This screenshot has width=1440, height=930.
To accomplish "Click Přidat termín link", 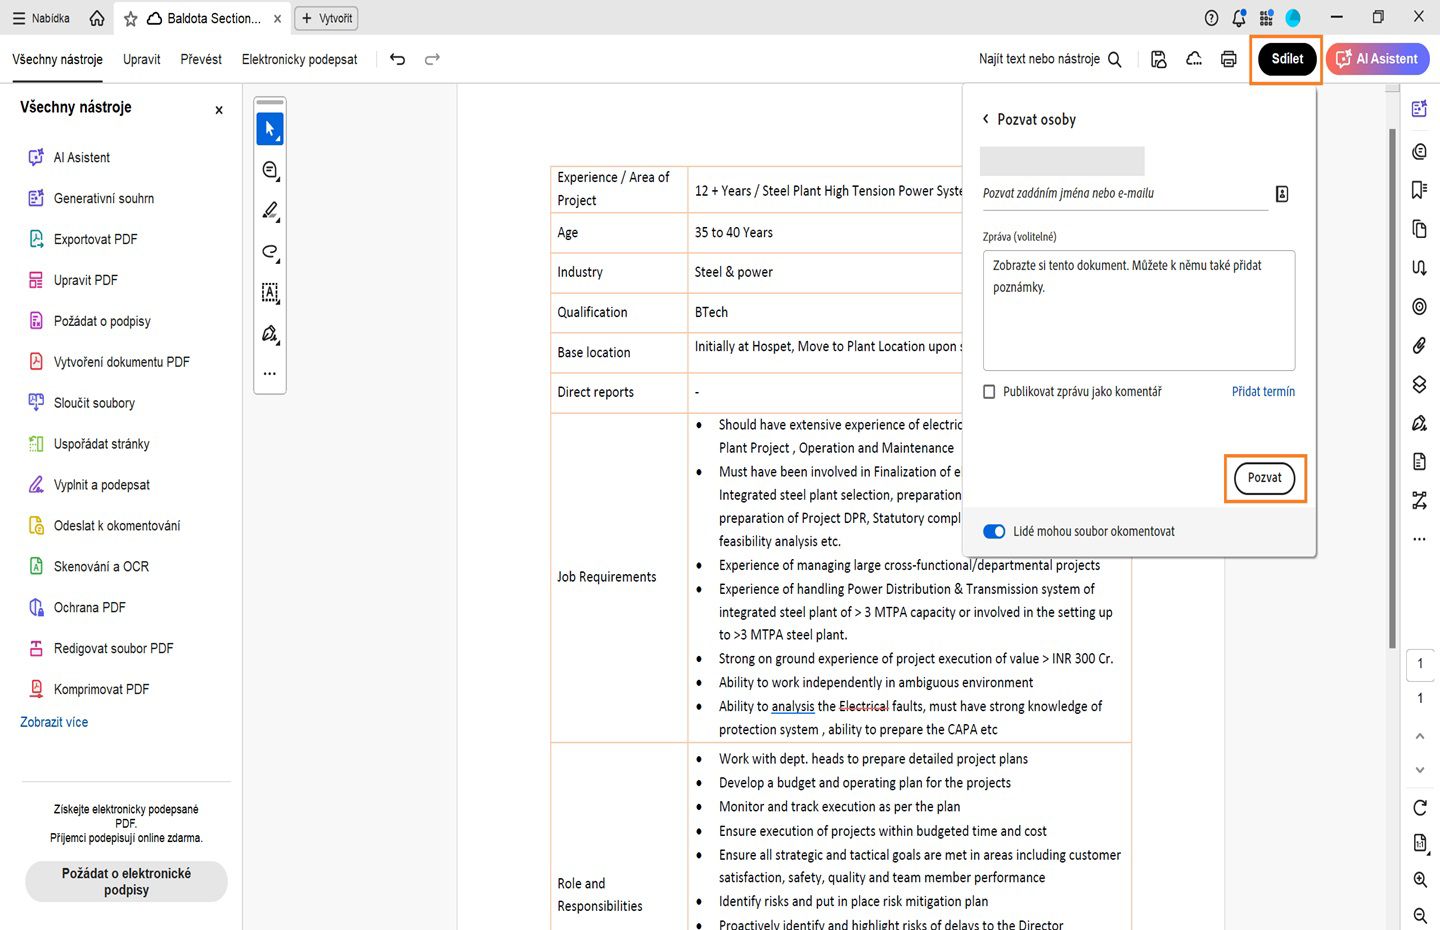I will (1263, 392).
